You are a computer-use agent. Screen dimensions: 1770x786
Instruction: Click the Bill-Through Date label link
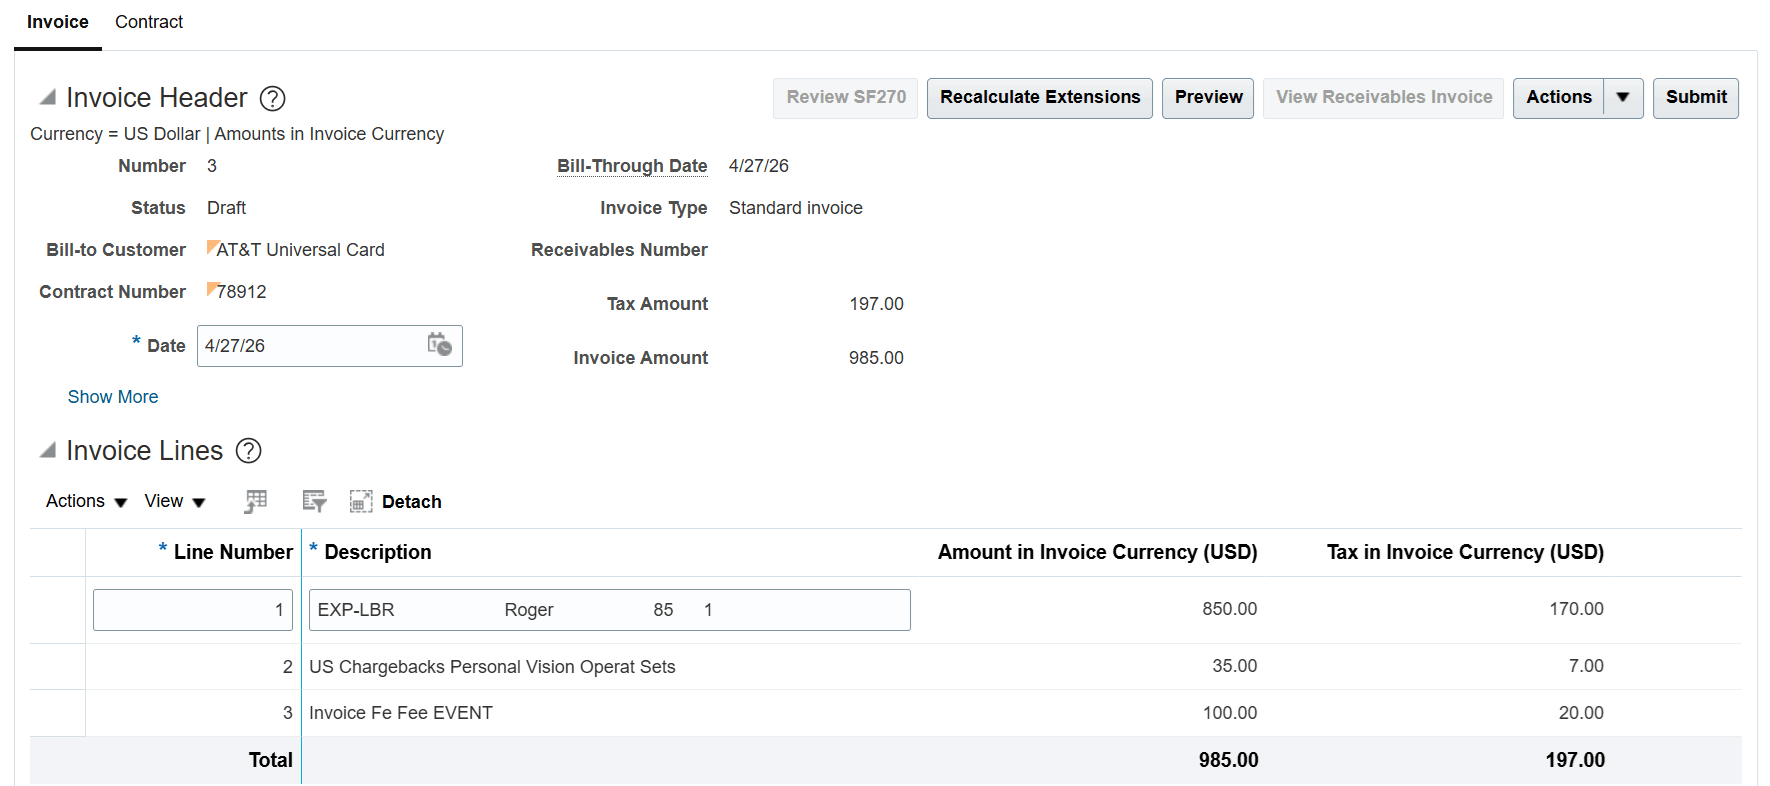click(x=632, y=166)
